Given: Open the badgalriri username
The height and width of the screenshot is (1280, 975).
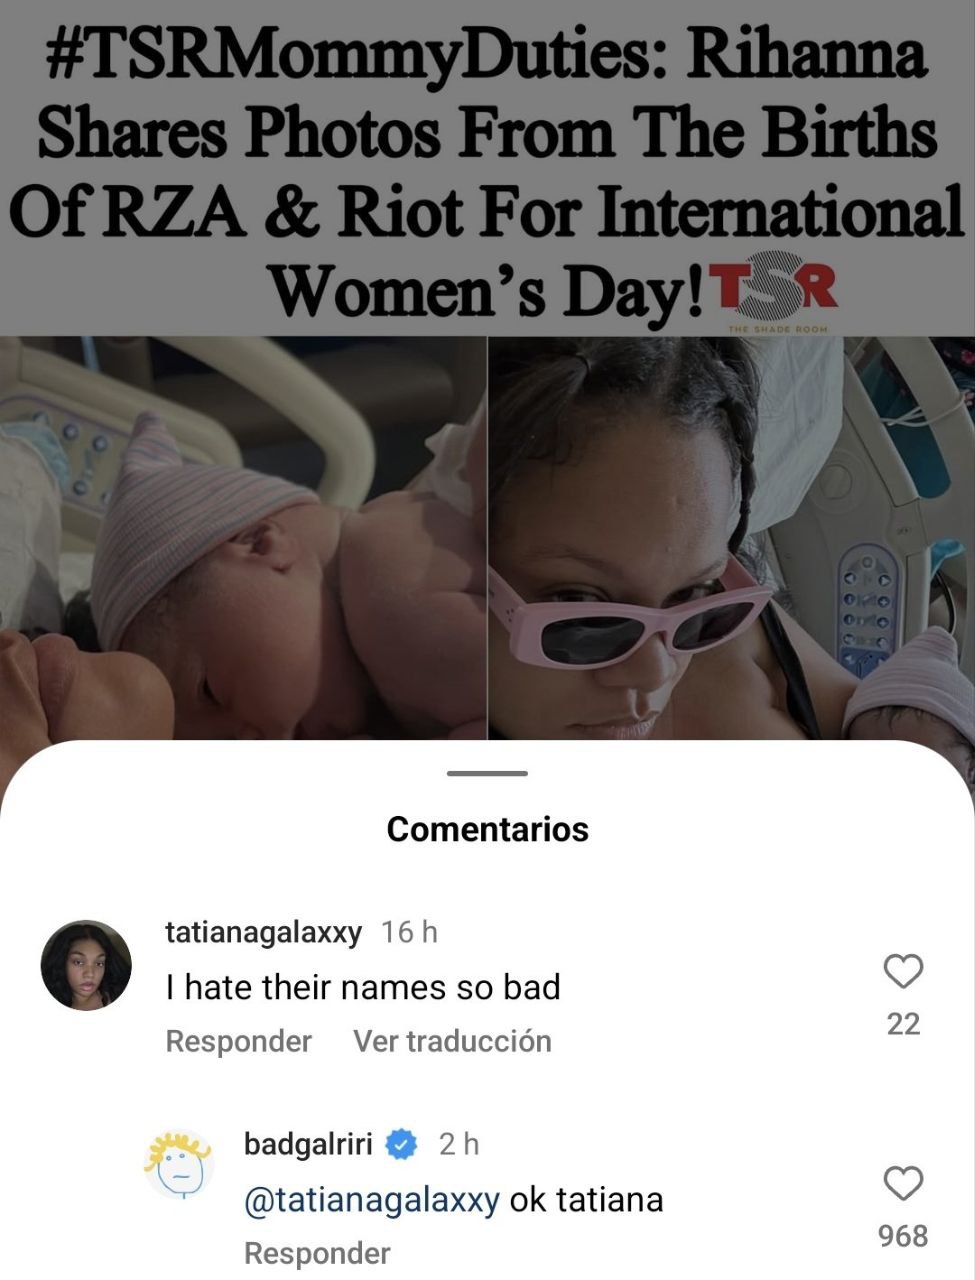Looking at the screenshot, I should pos(308,1143).
